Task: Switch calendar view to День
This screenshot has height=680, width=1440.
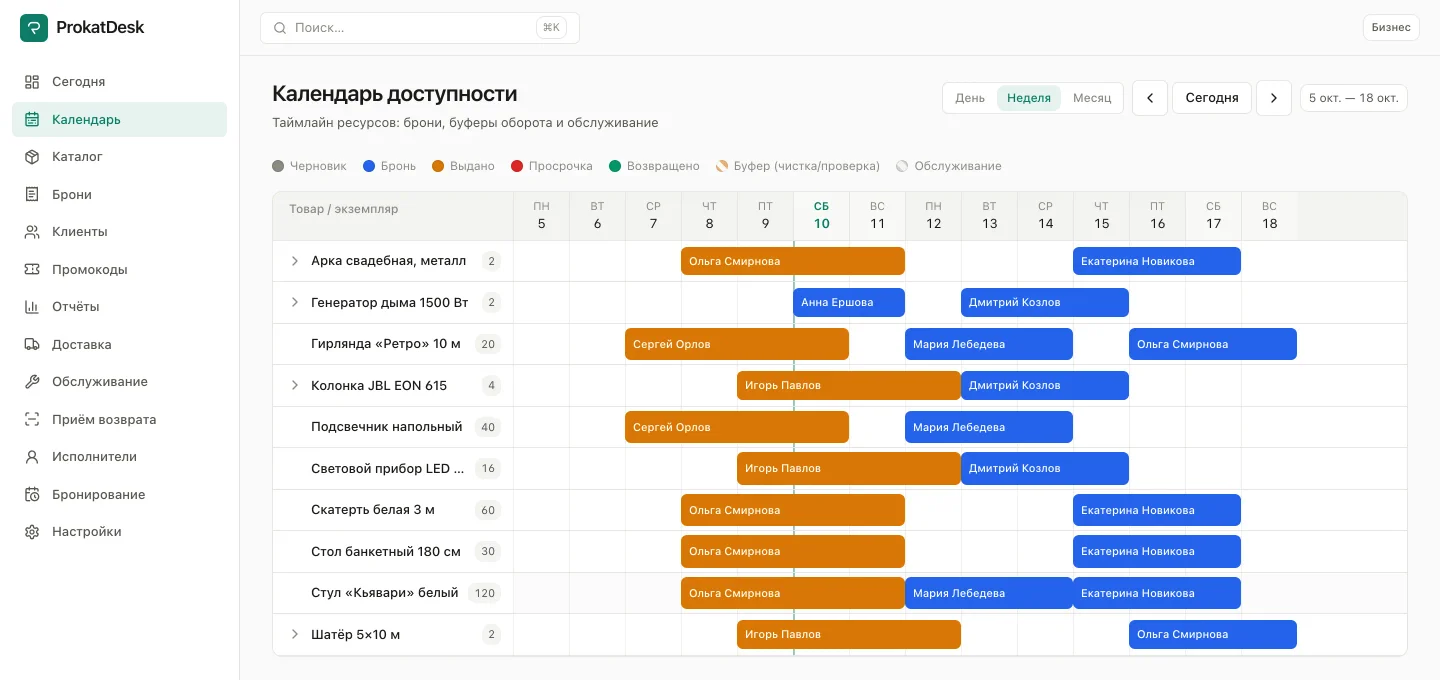Action: (x=970, y=98)
